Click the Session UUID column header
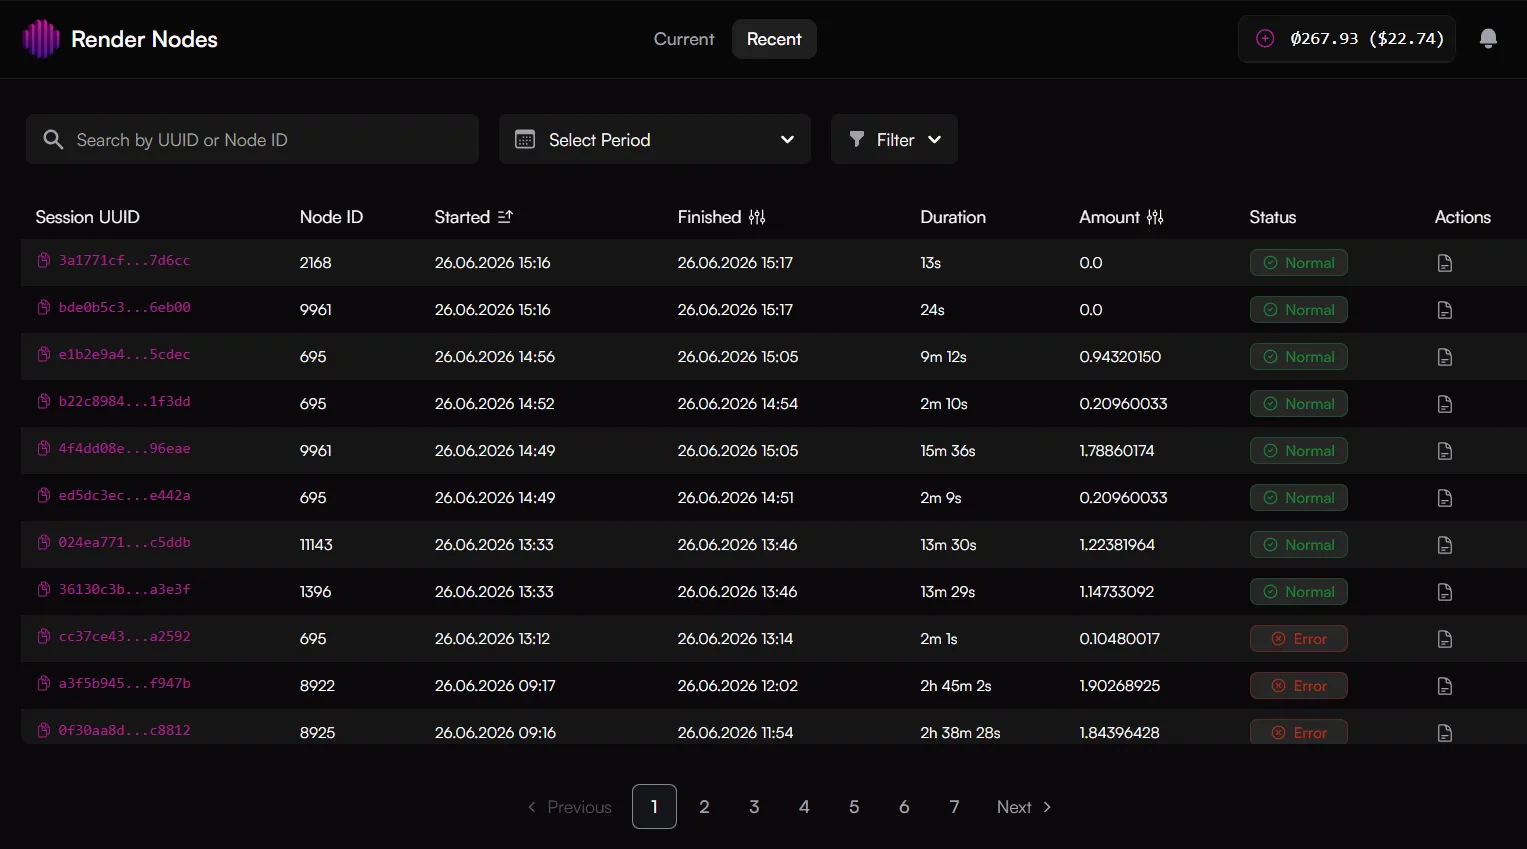Screen dimensions: 1527x849 point(88,217)
